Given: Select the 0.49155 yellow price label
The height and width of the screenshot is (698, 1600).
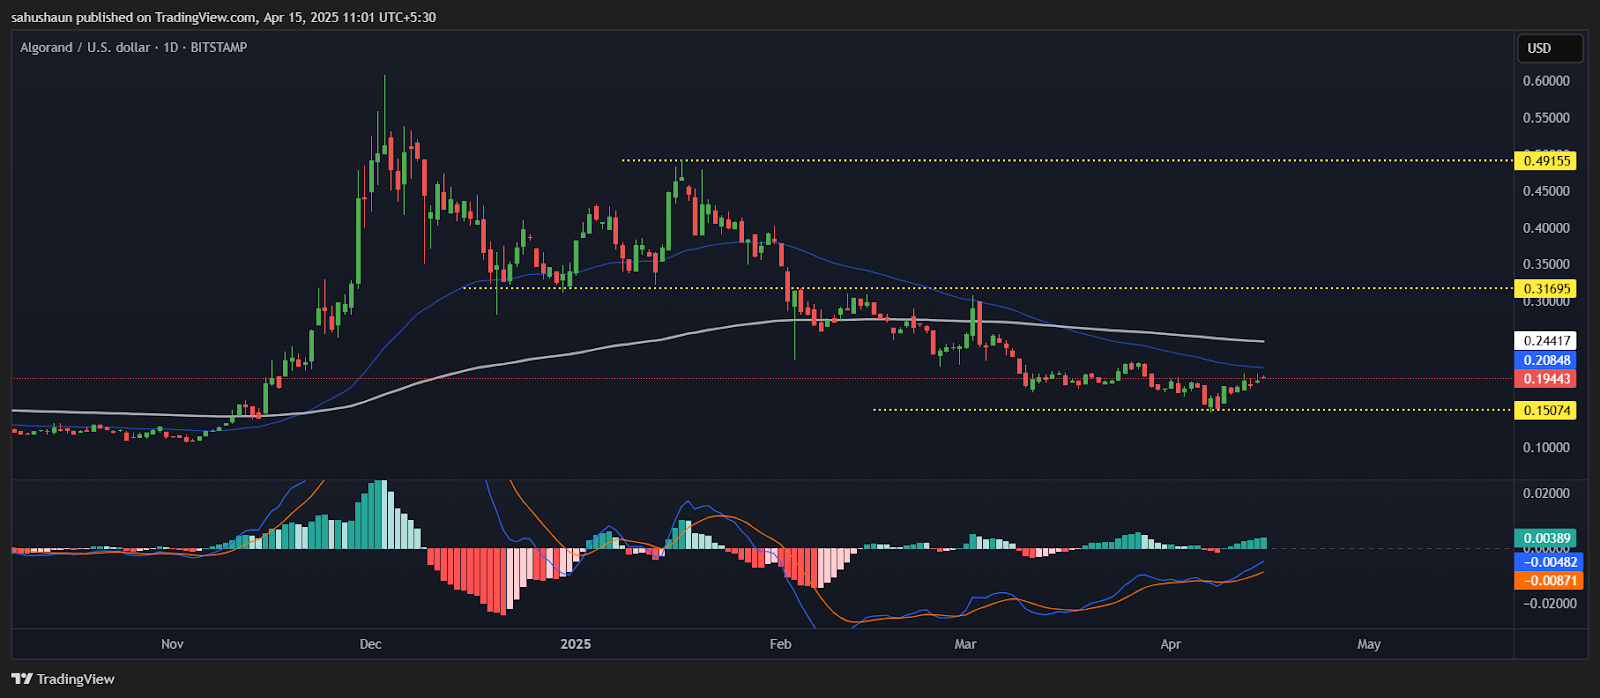Looking at the screenshot, I should coord(1545,161).
